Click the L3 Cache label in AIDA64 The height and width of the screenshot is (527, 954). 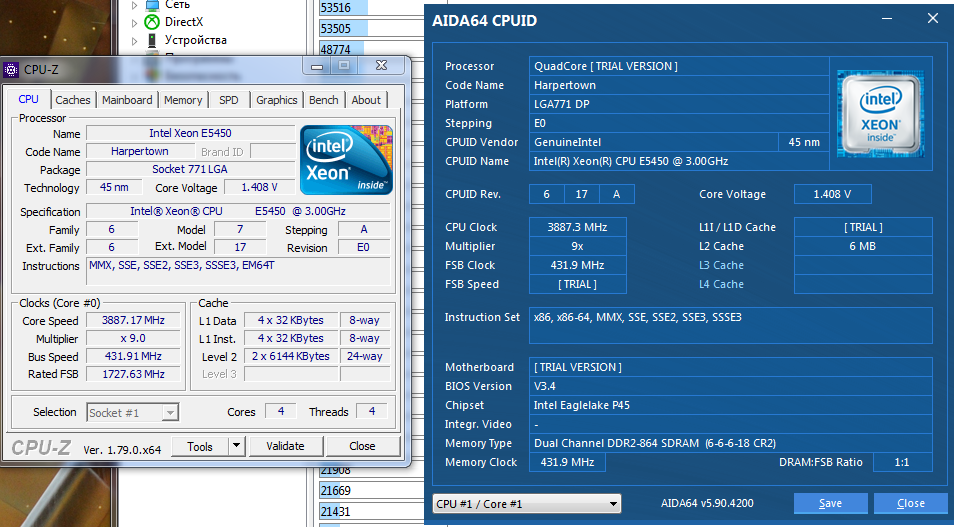pos(721,265)
